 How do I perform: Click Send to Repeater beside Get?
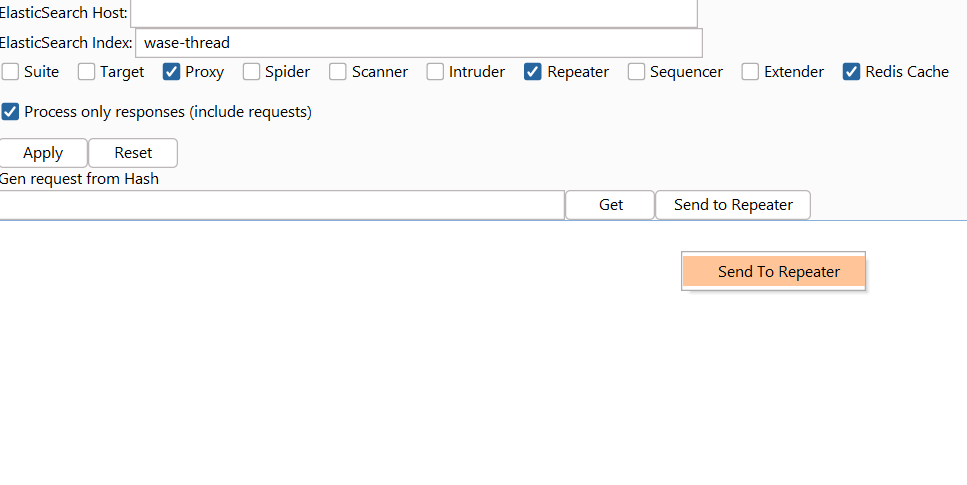[733, 205]
